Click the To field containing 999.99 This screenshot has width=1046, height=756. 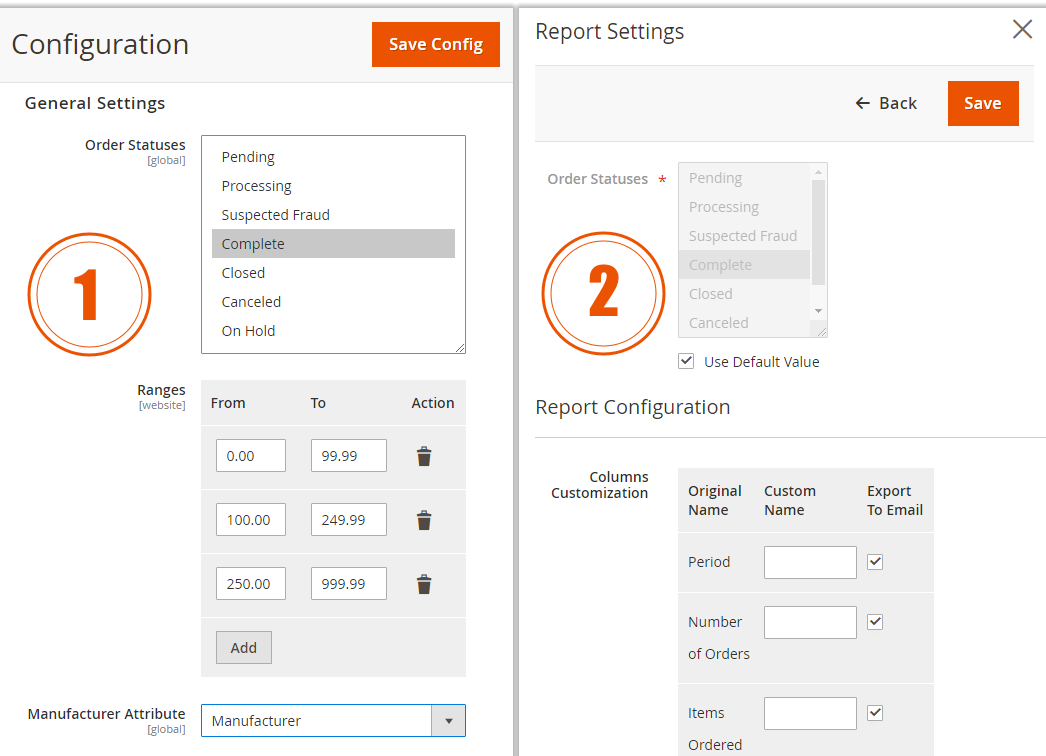click(348, 584)
